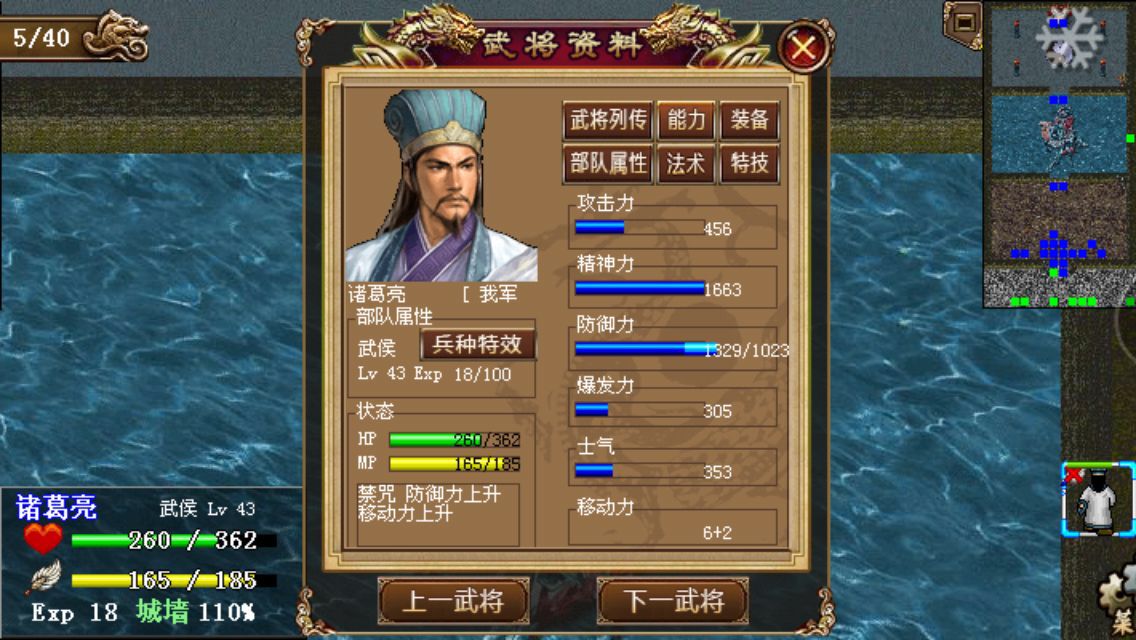Click the 兵种特效 button
1136x640 pixels.
pos(477,344)
